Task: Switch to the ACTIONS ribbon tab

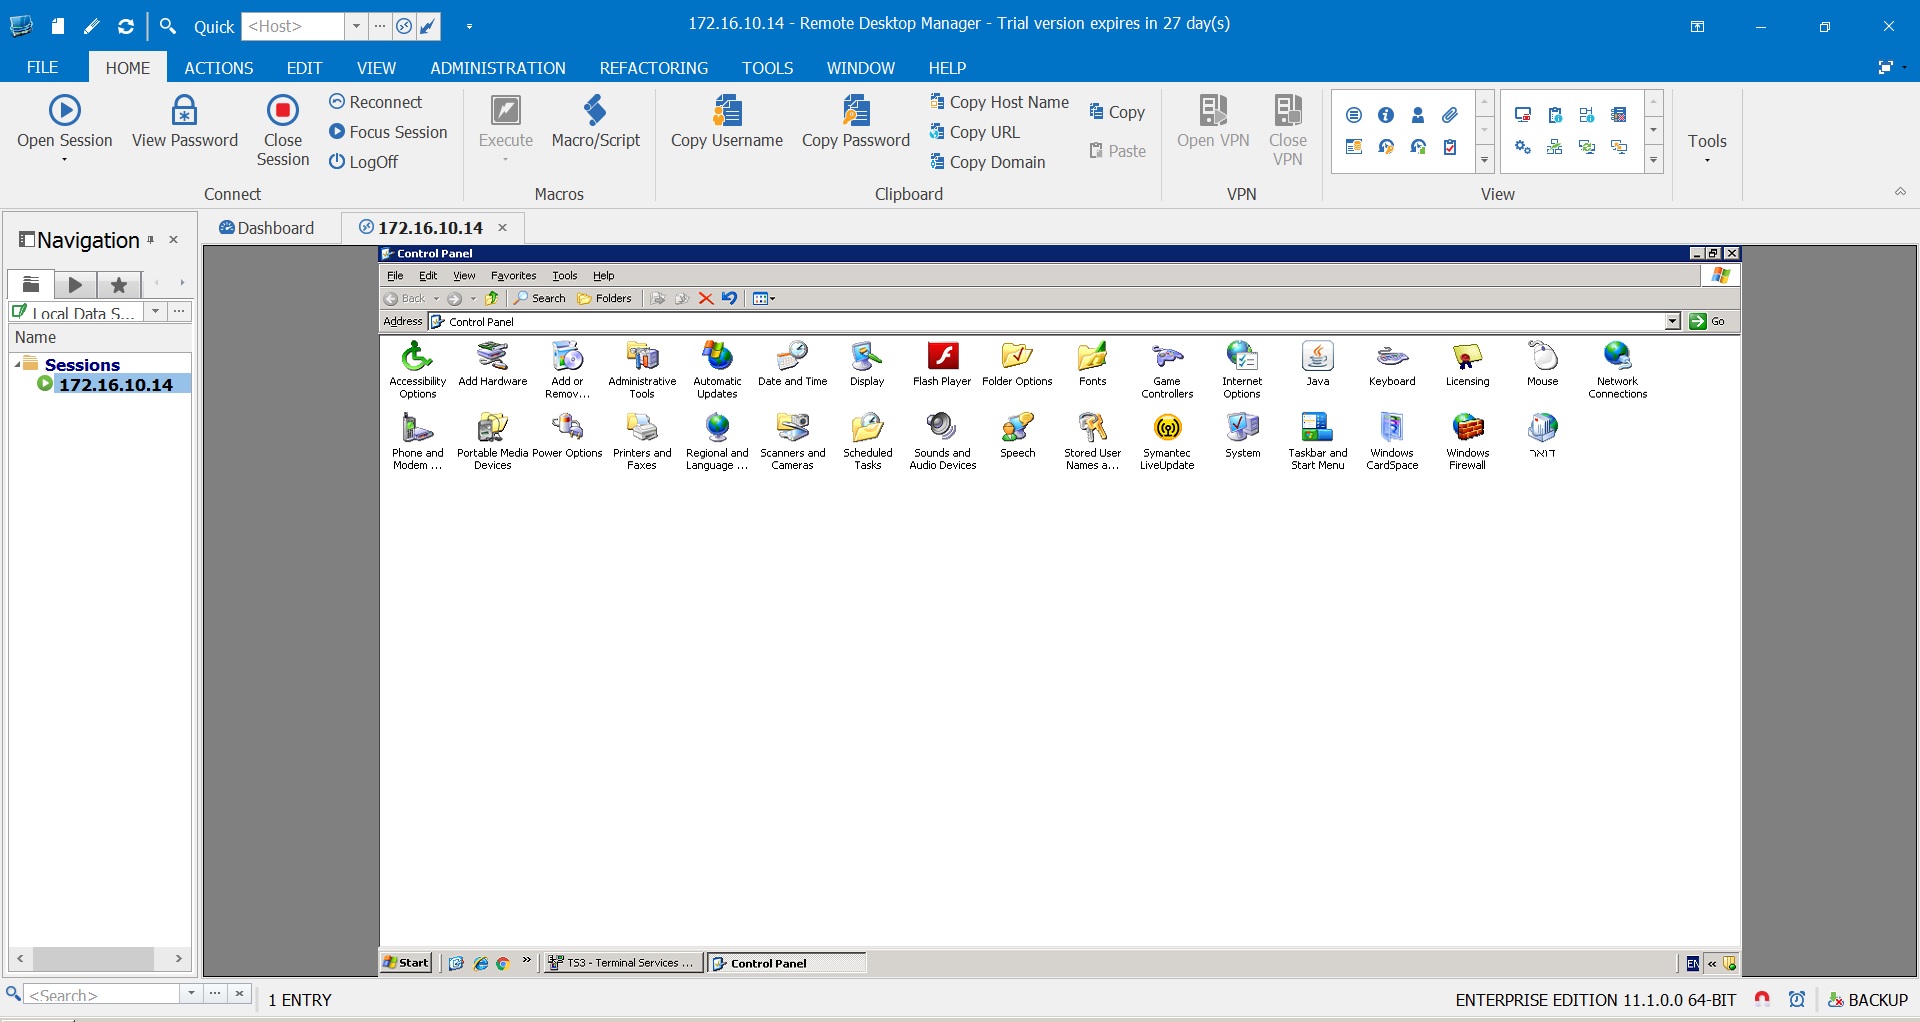Action: pyautogui.click(x=218, y=67)
